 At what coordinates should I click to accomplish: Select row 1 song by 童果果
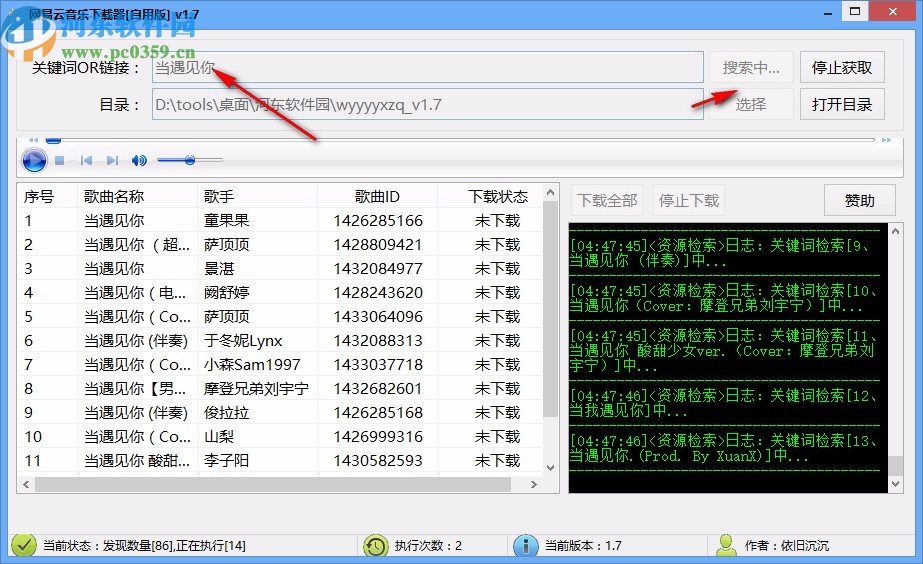tap(280, 221)
